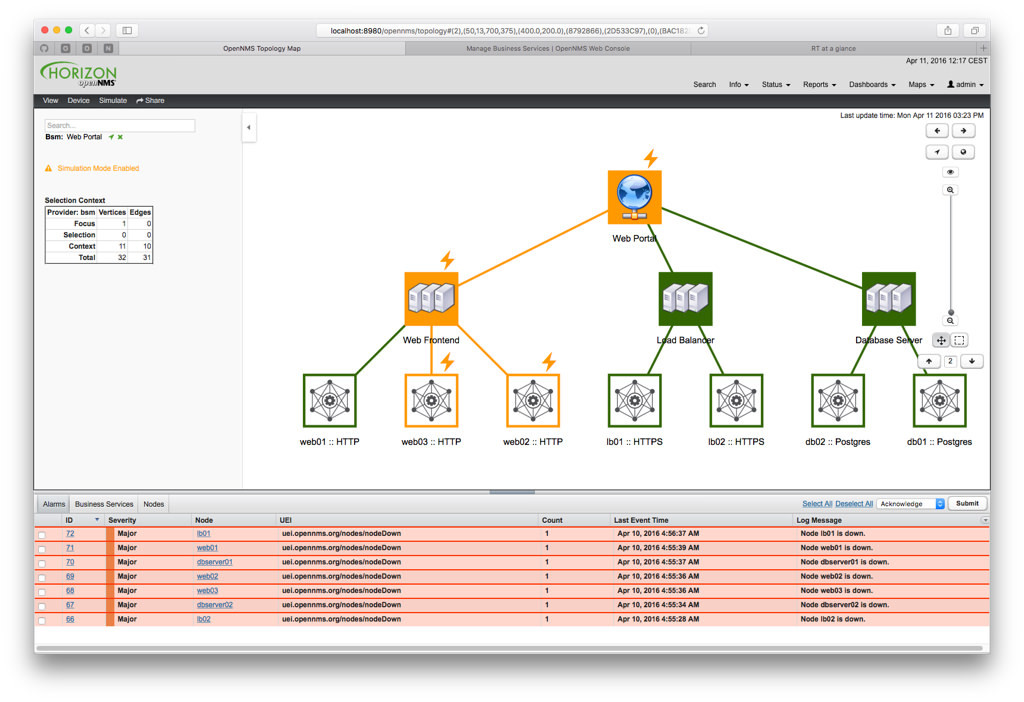Zoom in using the top magnifier icon

(x=950, y=190)
